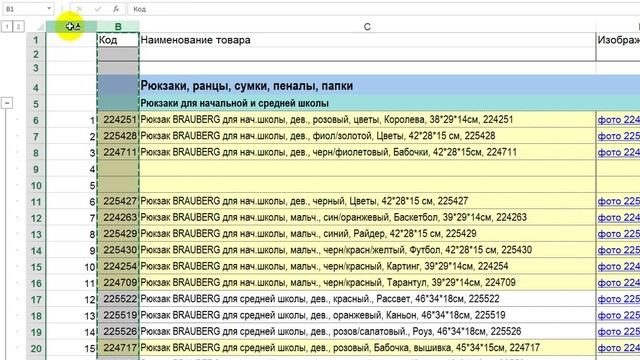
Task: Select the фиол/золотой Цветы backpack name cell
Action: 367,136
